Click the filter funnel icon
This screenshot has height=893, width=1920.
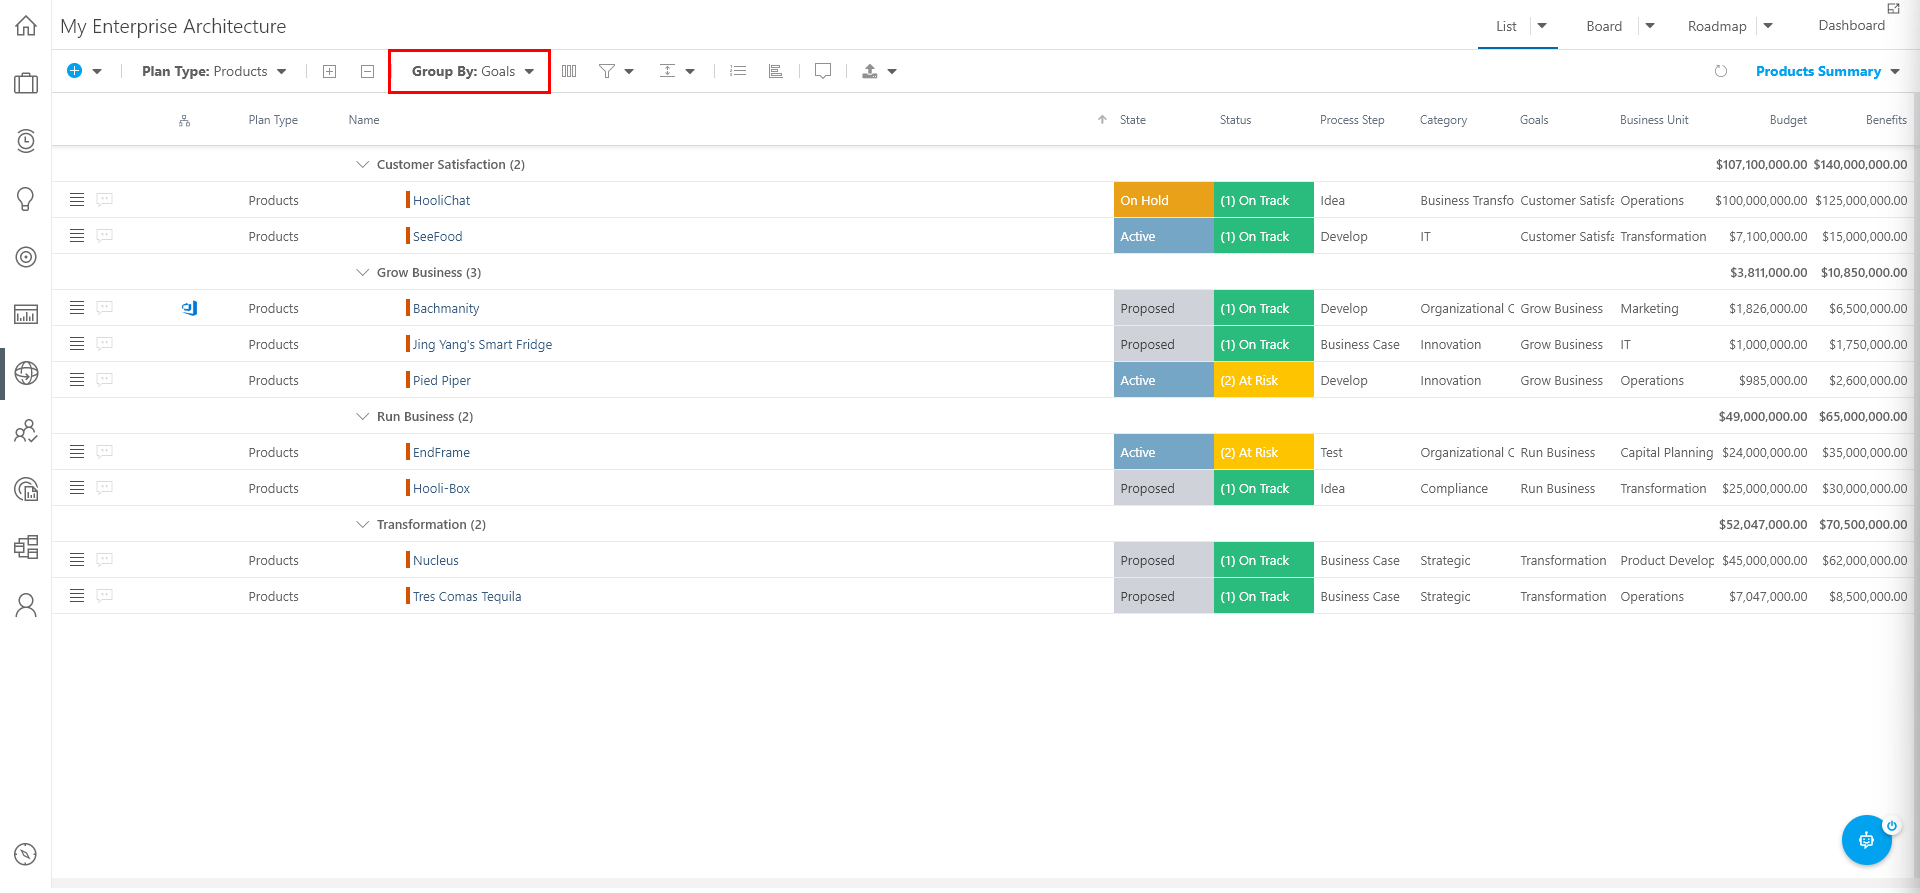click(606, 71)
